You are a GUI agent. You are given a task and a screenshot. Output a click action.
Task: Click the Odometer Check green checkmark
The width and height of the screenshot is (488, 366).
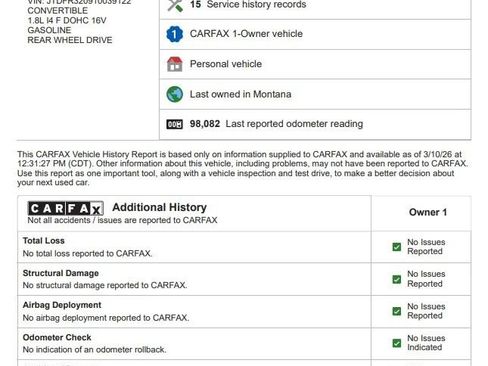(397, 343)
